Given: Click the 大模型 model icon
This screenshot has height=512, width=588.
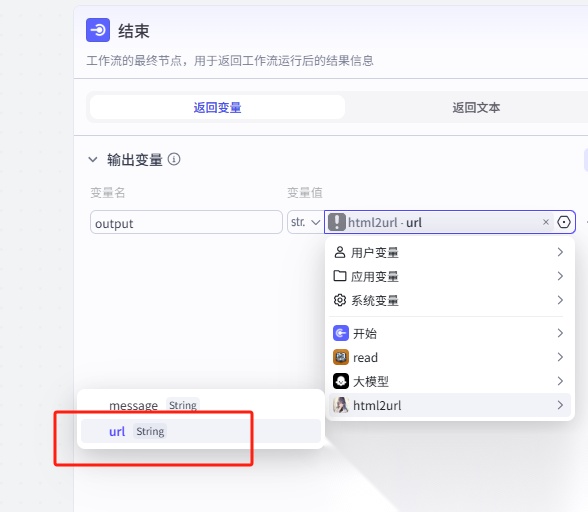Looking at the screenshot, I should 340,381.
